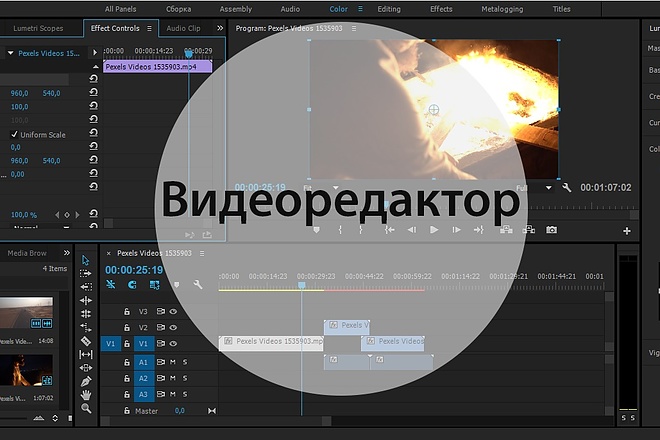This screenshot has height=440, width=660.
Task: Expand the Pexels Videos 15... clip disclosure triangle
Action: click(x=11, y=53)
